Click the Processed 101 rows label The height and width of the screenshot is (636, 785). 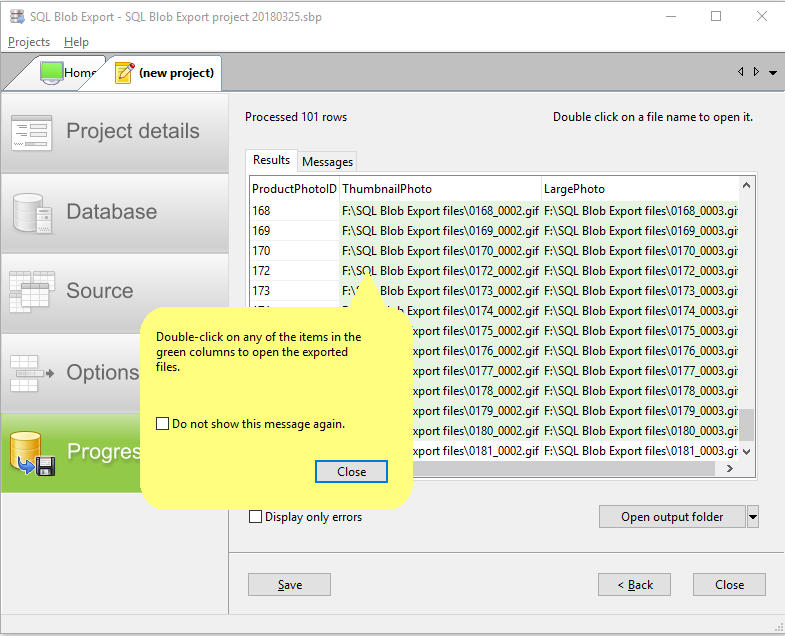[x=296, y=117]
